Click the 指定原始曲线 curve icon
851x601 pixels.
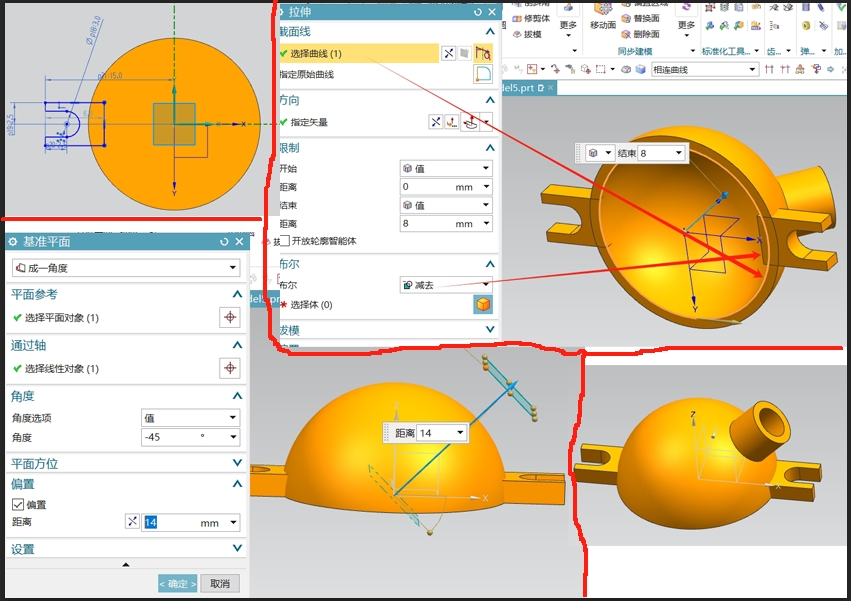coord(482,74)
